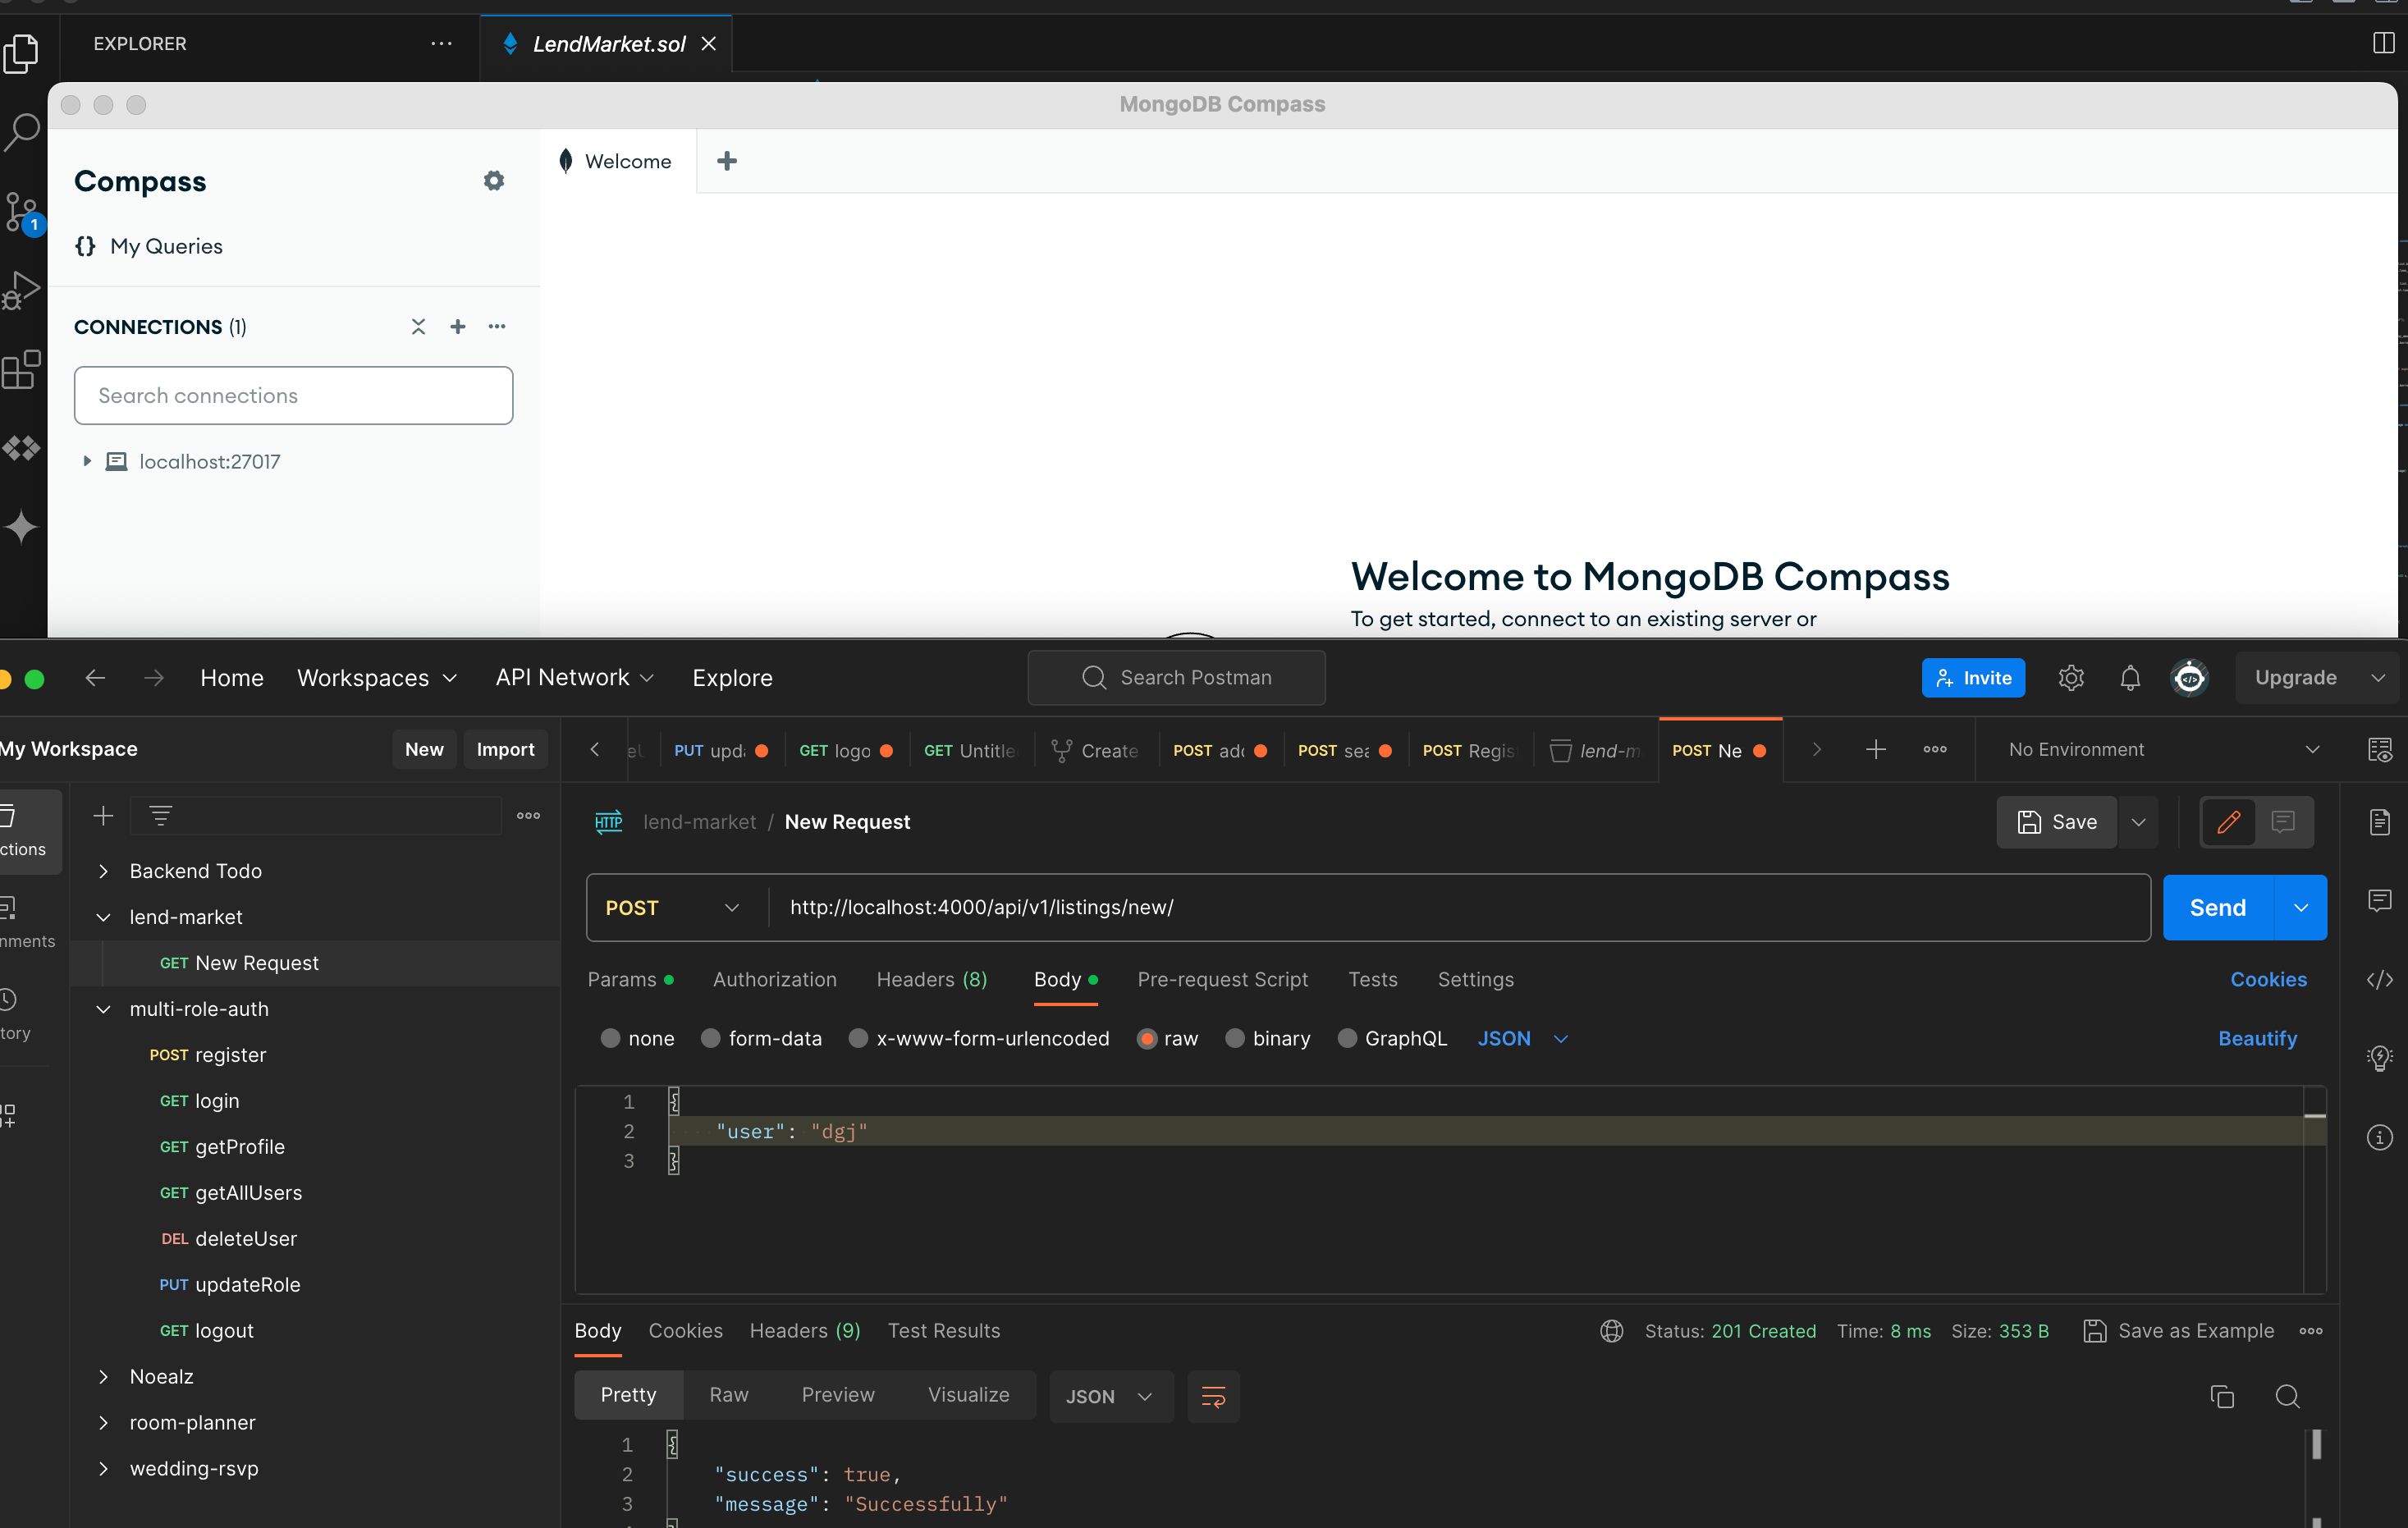Create a new collection with plus icon
The width and height of the screenshot is (2408, 1528).
103,815
